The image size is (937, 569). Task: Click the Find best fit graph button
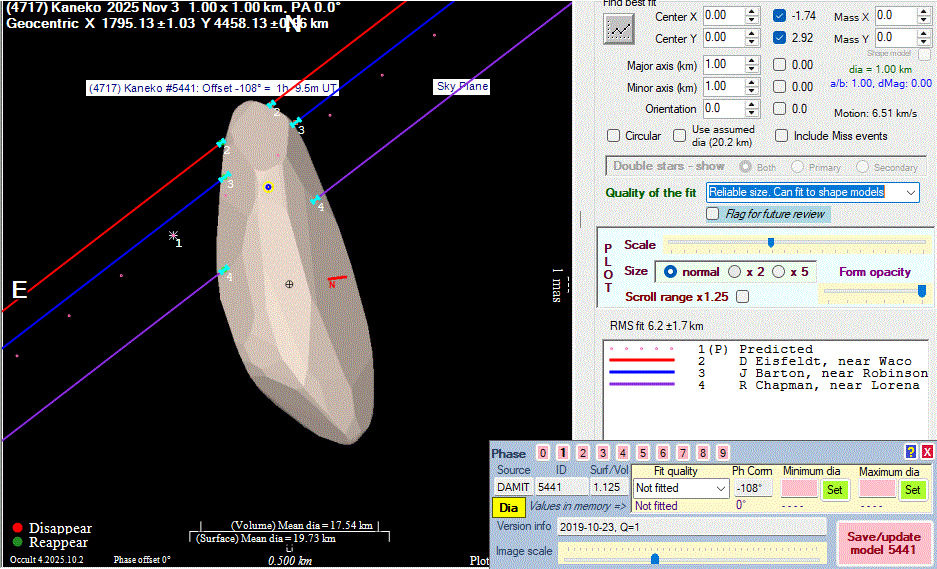[x=620, y=29]
